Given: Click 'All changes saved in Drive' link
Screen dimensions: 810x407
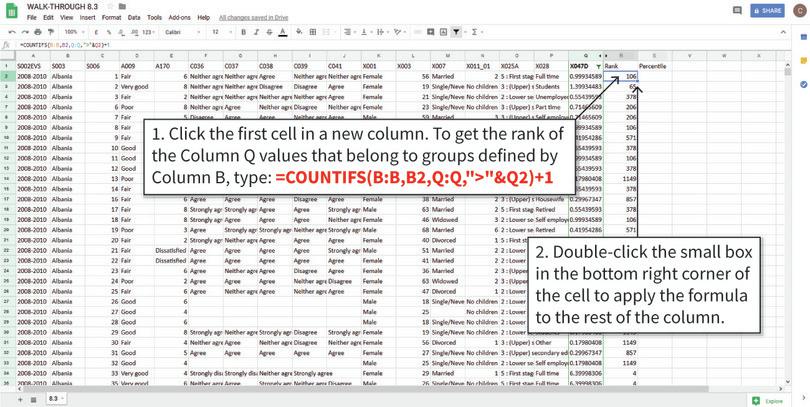Looking at the screenshot, I should pos(253,18).
